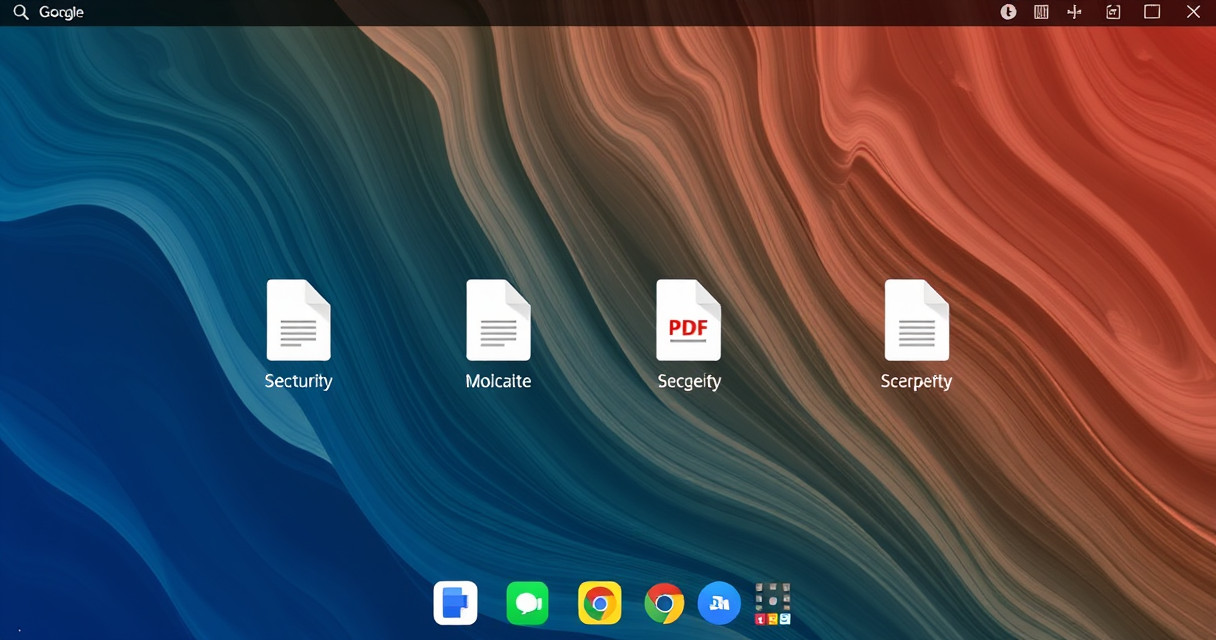Launch the round Chrome icon in dock
The image size is (1216, 640).
[x=664, y=603]
